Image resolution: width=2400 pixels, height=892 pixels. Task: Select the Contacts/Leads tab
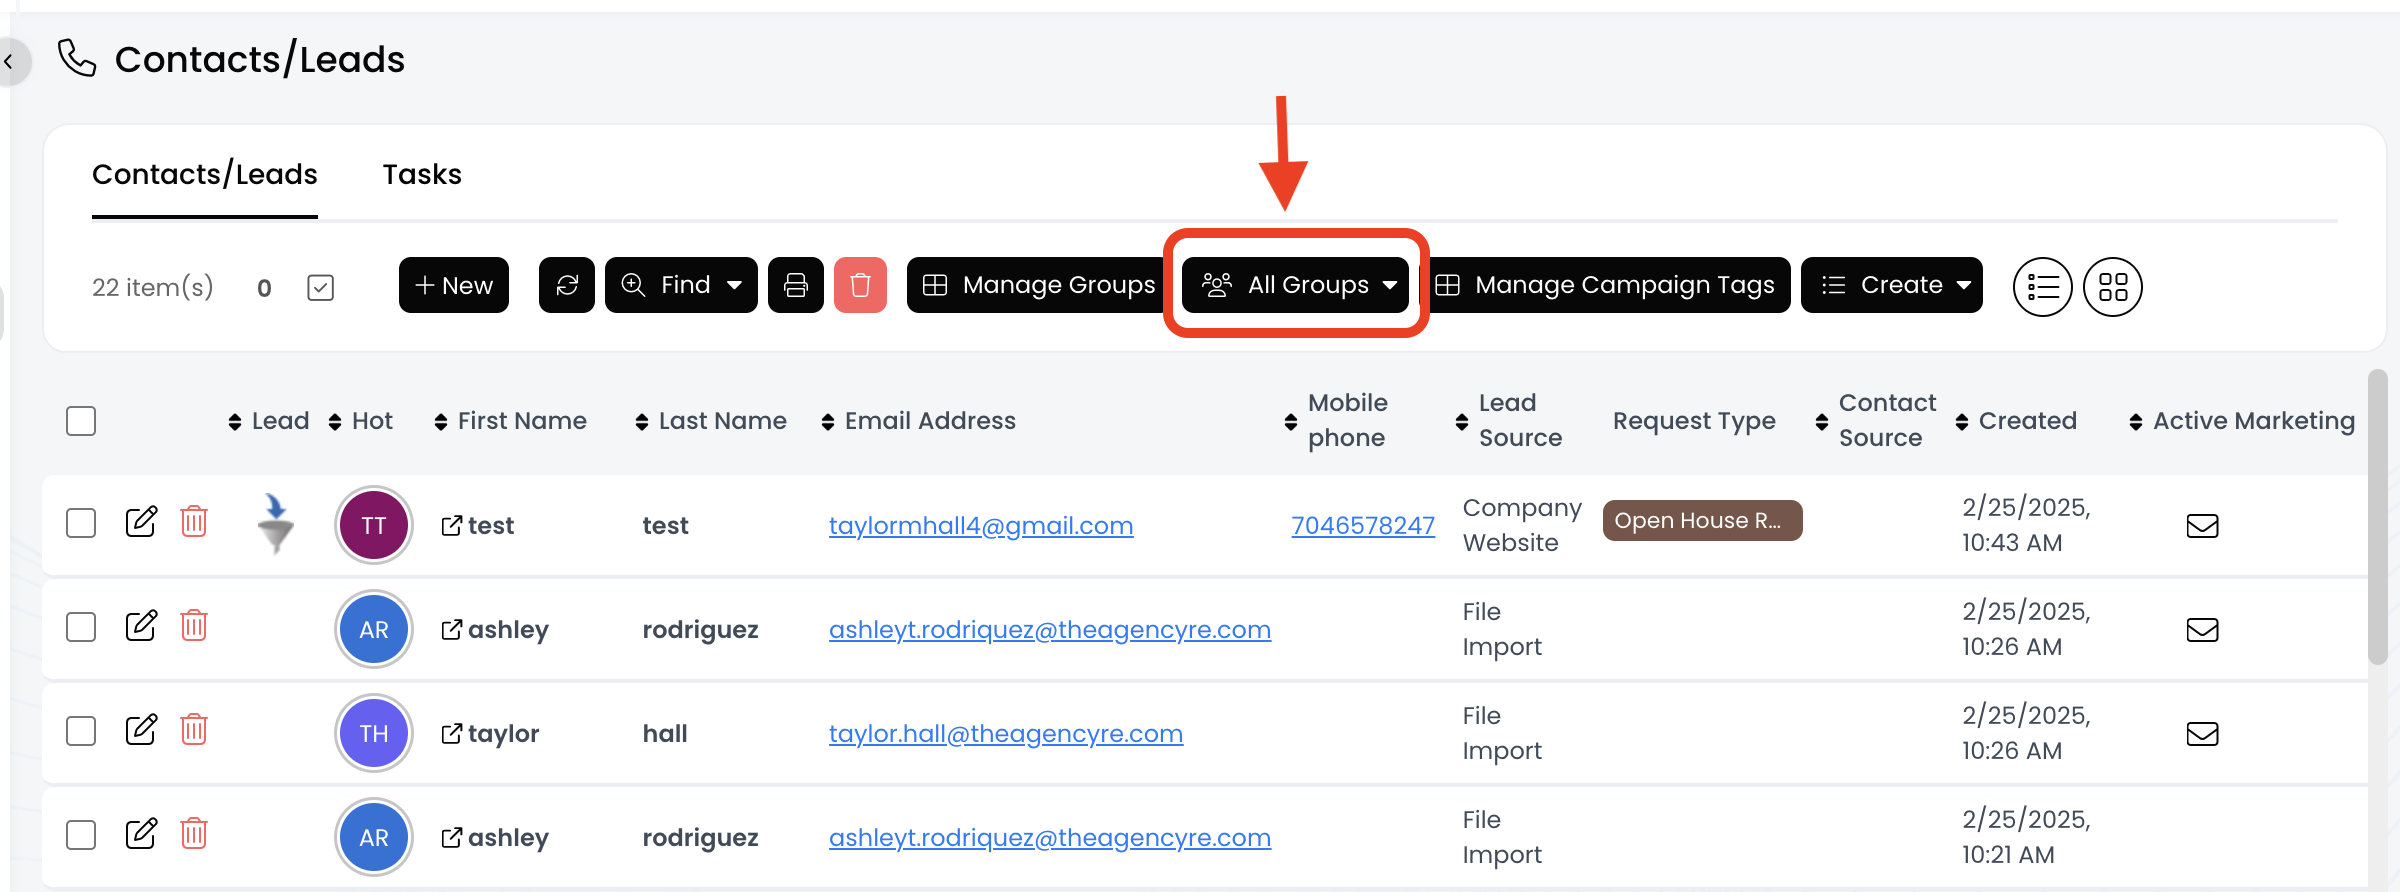click(x=205, y=175)
